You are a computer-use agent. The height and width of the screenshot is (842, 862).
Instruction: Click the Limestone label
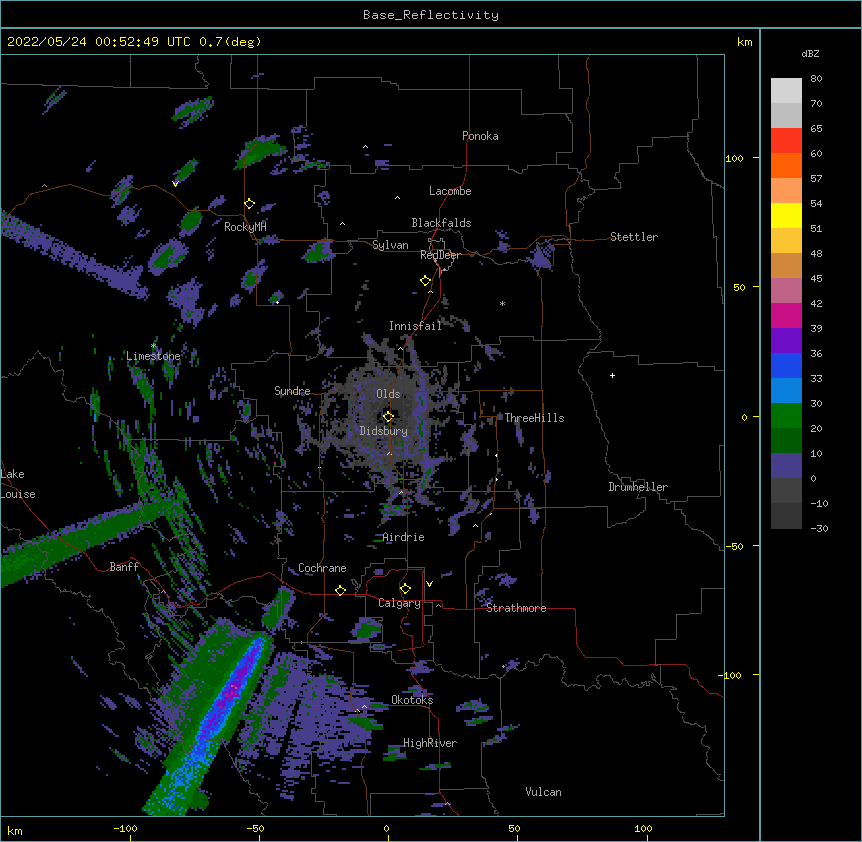(x=153, y=356)
